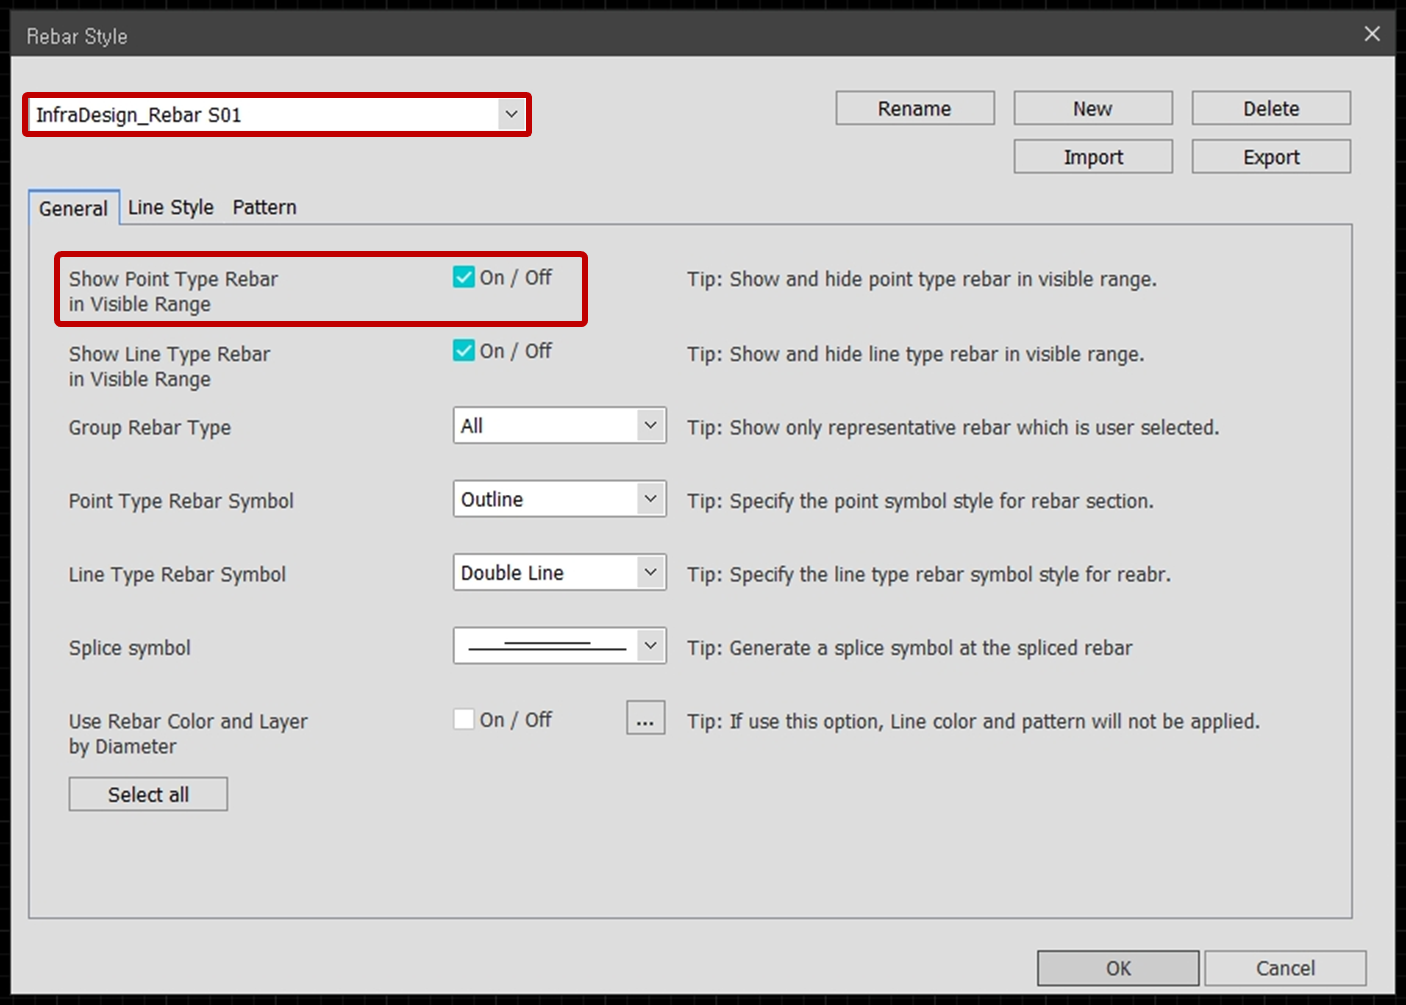Screen dimensions: 1406x1005
Task: Cancel the Rebar Style dialog
Action: click(1284, 967)
